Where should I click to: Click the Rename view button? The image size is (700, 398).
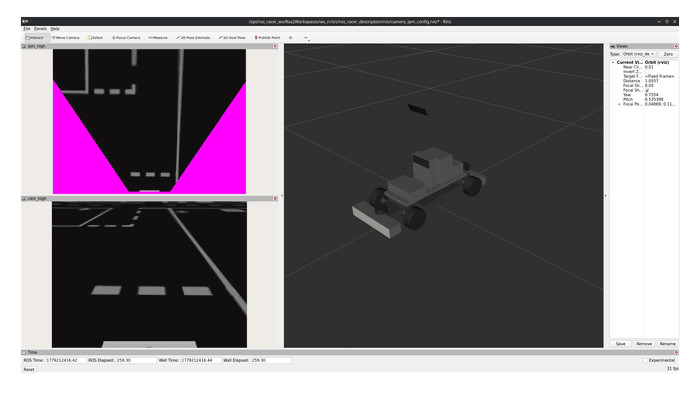pos(667,344)
